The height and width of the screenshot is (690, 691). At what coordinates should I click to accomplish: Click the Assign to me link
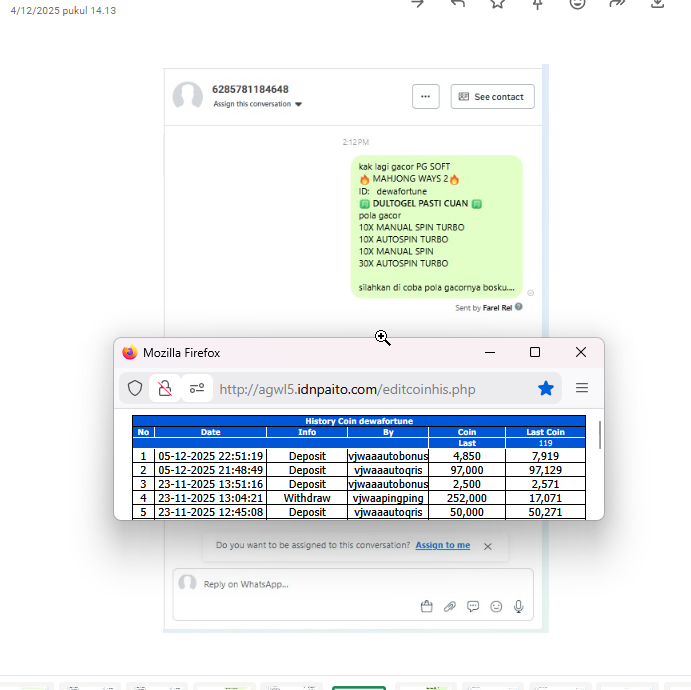pyautogui.click(x=442, y=545)
